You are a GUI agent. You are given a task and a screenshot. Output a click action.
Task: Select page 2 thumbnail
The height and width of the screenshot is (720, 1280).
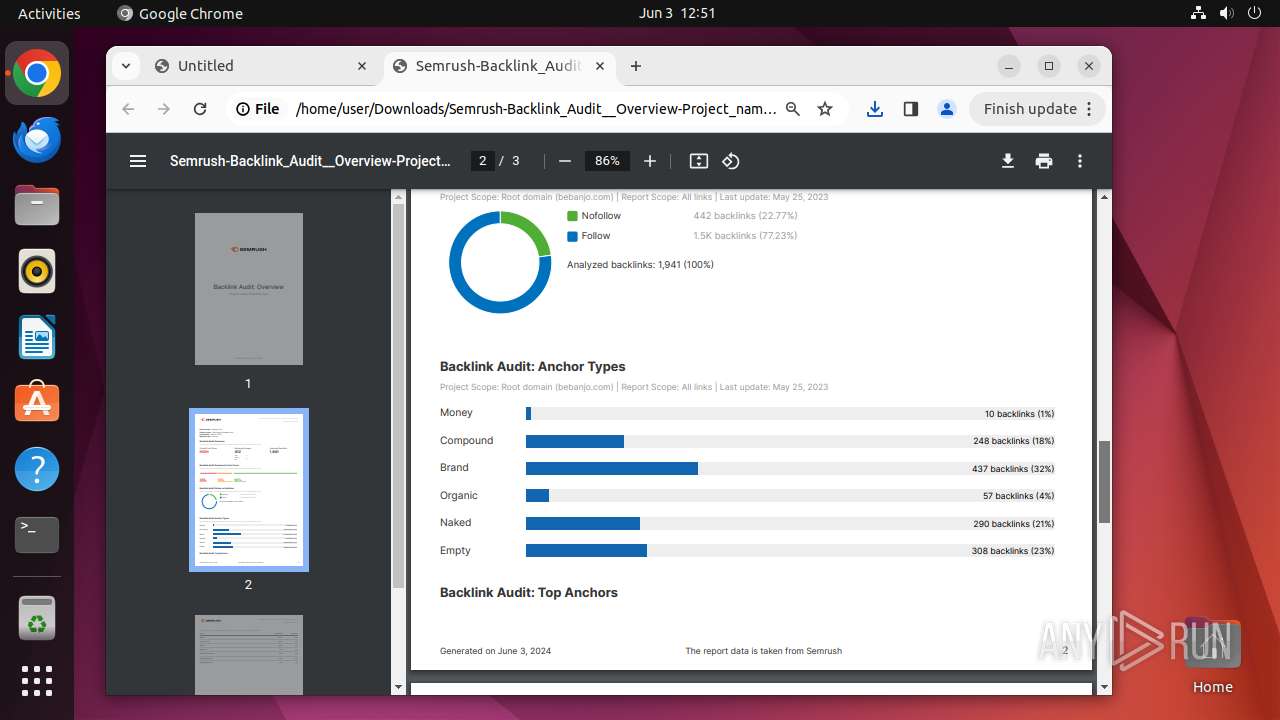(x=249, y=490)
